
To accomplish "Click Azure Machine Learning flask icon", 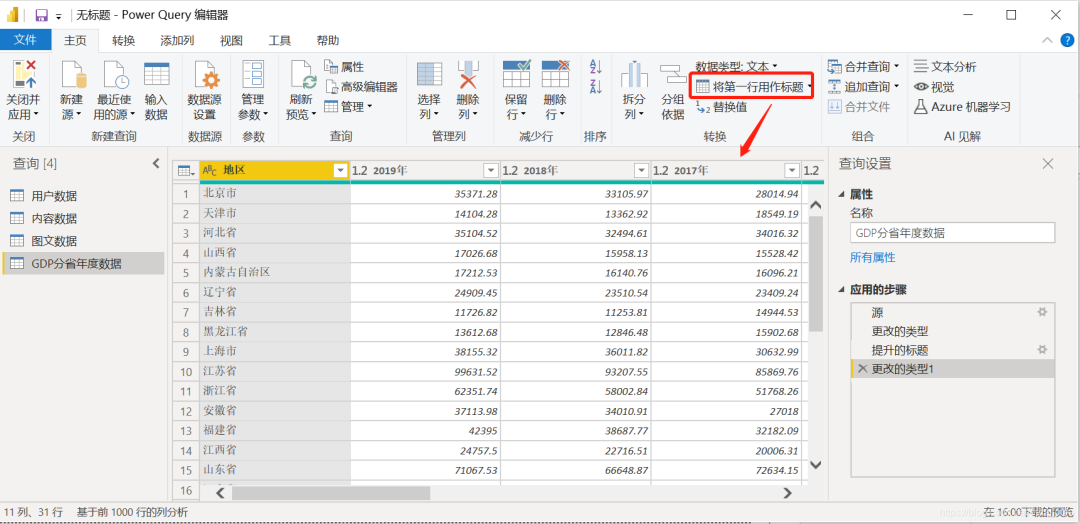I will [x=921, y=107].
